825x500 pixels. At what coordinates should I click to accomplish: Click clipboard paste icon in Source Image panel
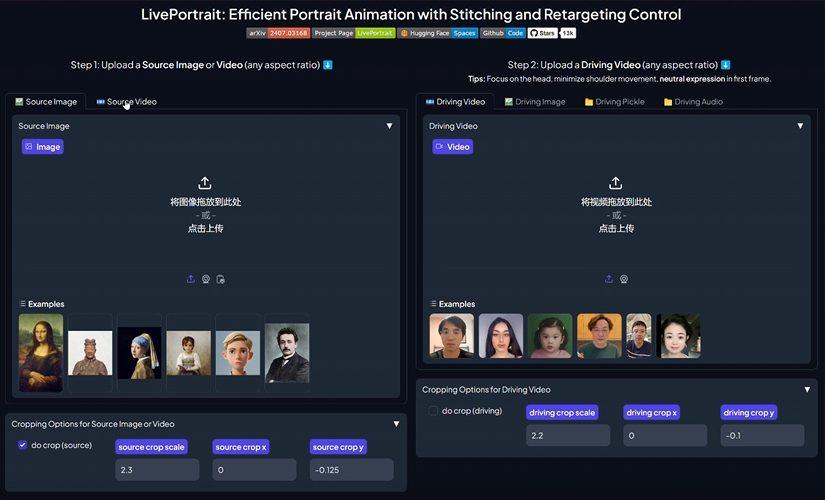pos(221,279)
